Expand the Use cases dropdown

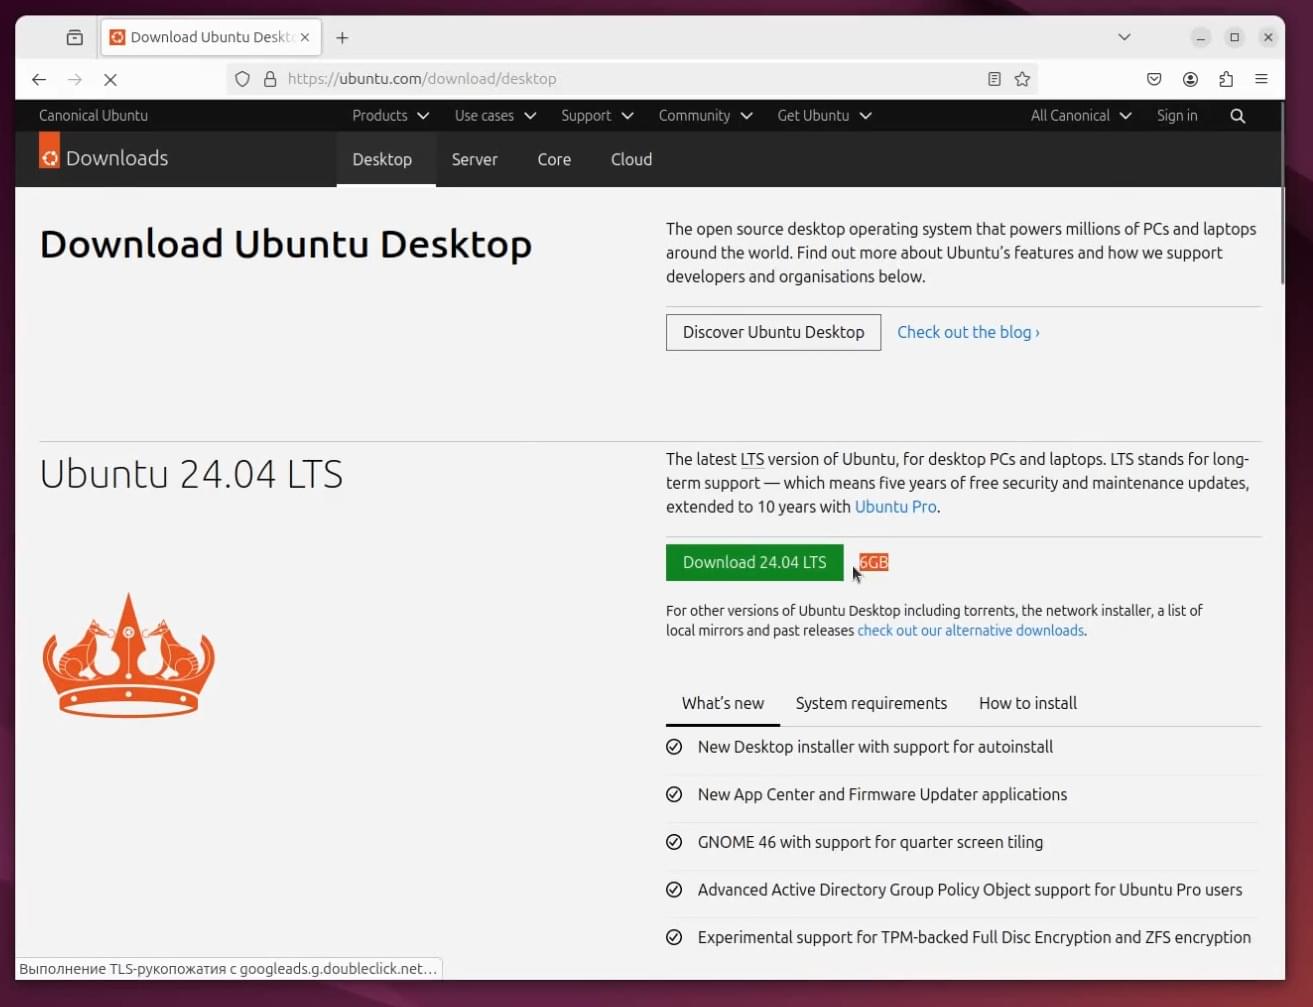click(x=495, y=116)
